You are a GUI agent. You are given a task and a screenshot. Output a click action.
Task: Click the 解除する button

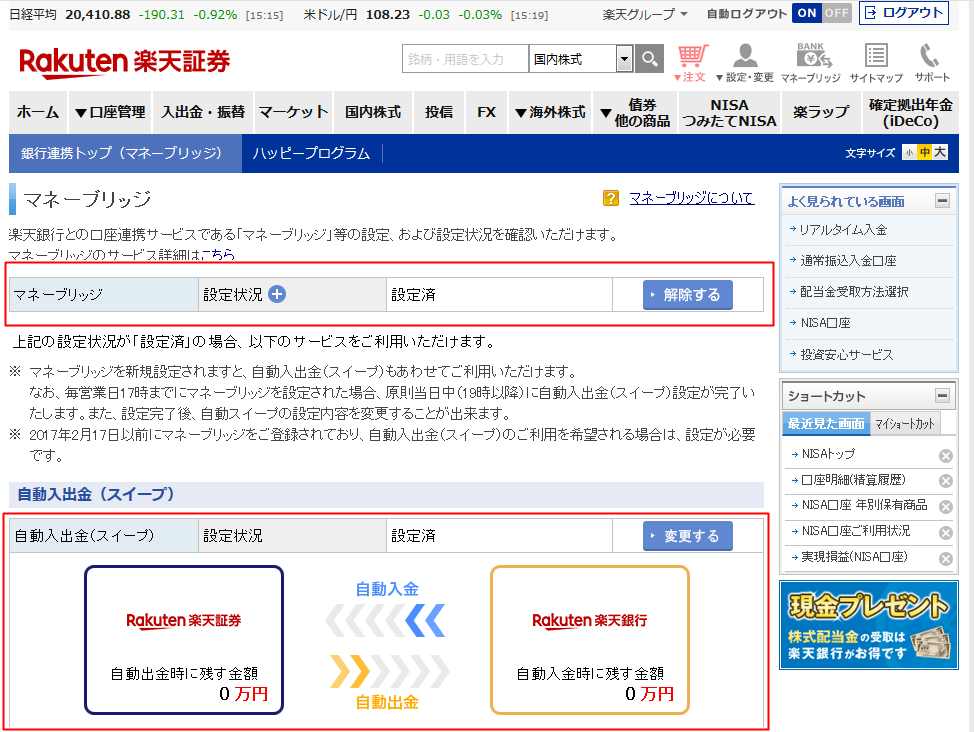(688, 295)
